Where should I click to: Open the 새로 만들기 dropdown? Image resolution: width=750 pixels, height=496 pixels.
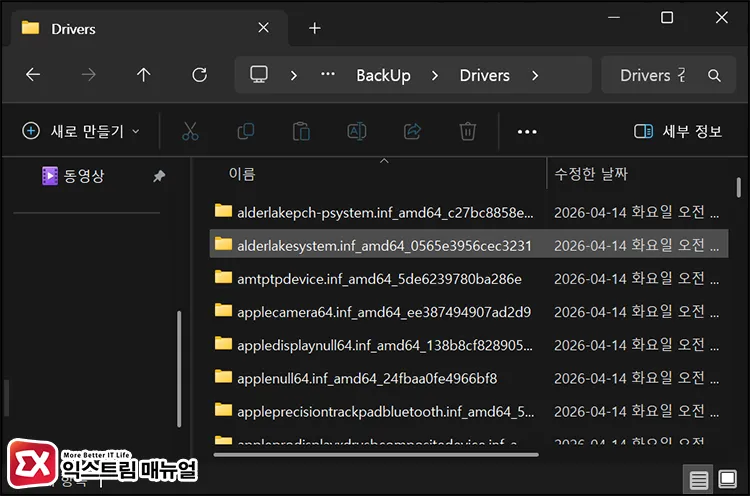[81, 131]
